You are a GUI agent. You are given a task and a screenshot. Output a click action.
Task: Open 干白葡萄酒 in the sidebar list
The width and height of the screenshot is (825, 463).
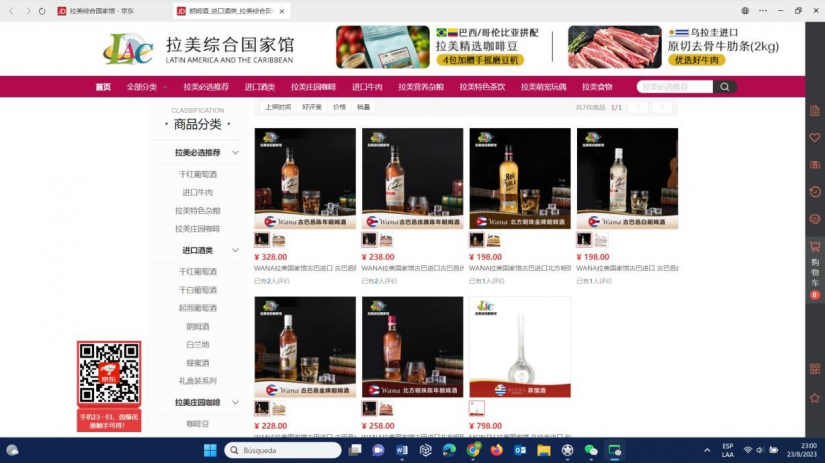198,290
